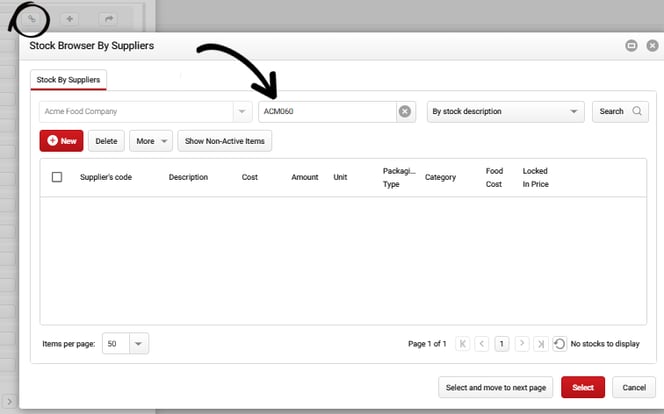Go to the next page

521,343
